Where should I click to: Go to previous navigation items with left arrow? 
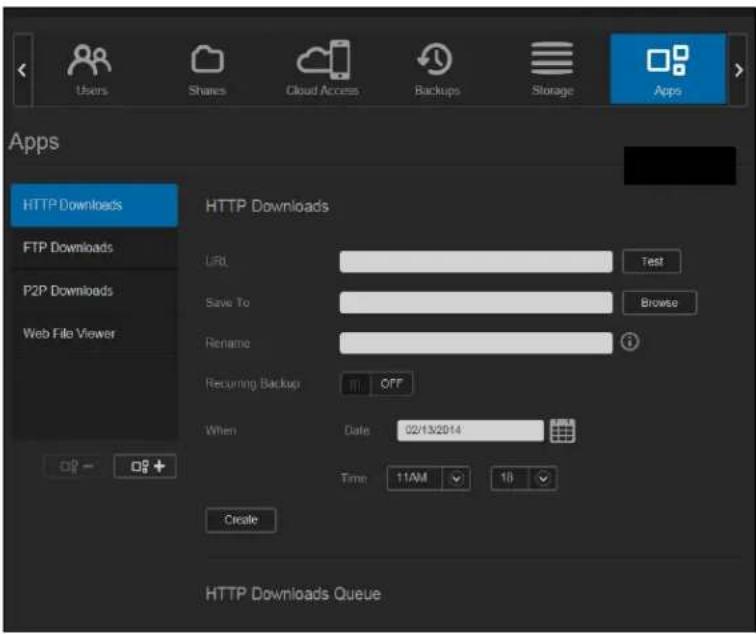[22, 70]
